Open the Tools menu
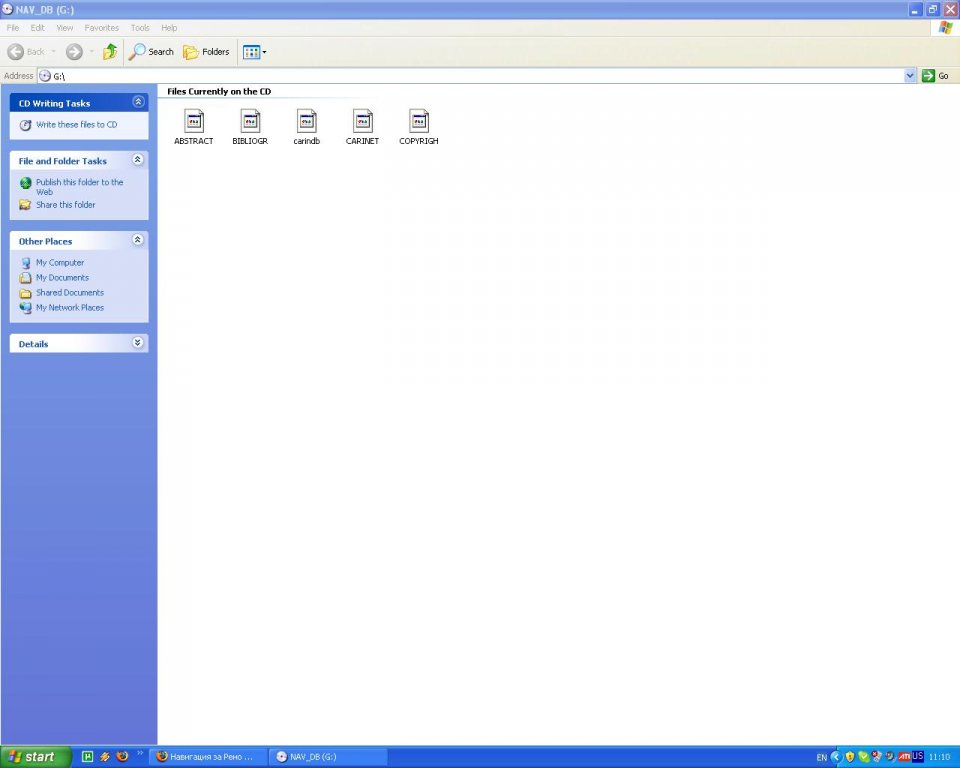960x768 pixels. [140, 28]
